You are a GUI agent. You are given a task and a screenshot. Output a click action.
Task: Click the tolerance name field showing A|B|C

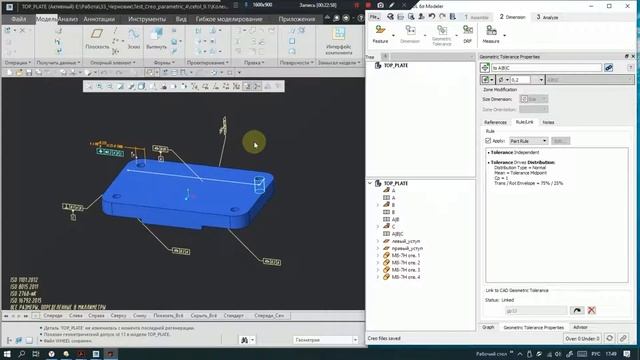click(x=546, y=68)
